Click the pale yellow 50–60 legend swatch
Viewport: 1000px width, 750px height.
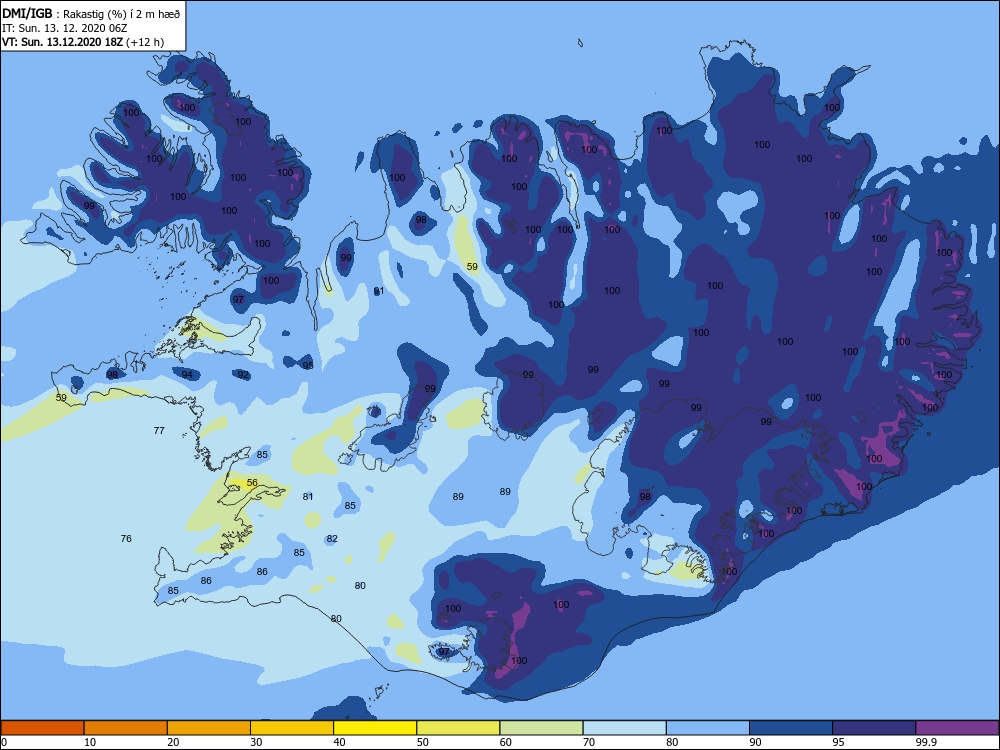458,728
